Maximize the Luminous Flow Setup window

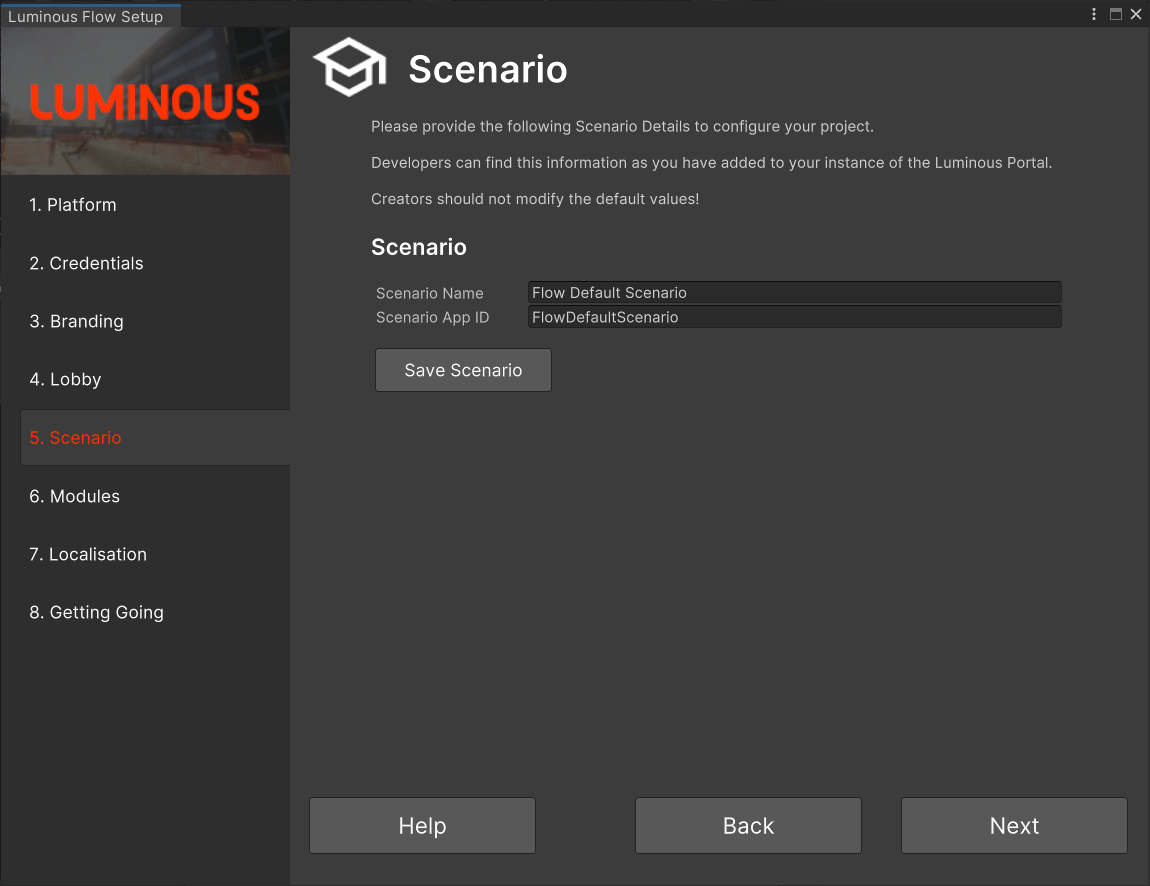coord(1116,14)
